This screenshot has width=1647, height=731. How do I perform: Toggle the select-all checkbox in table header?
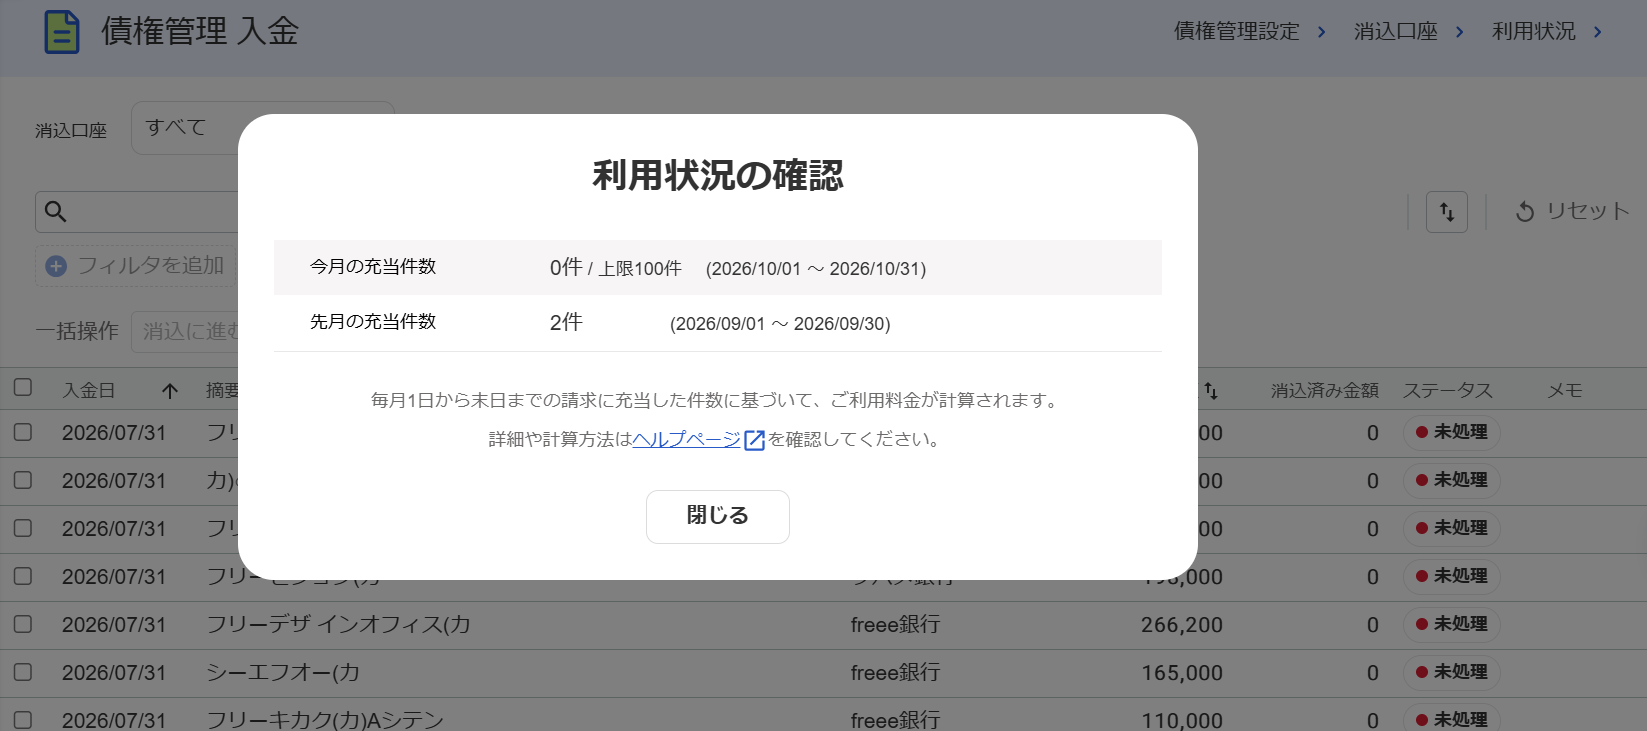23,387
